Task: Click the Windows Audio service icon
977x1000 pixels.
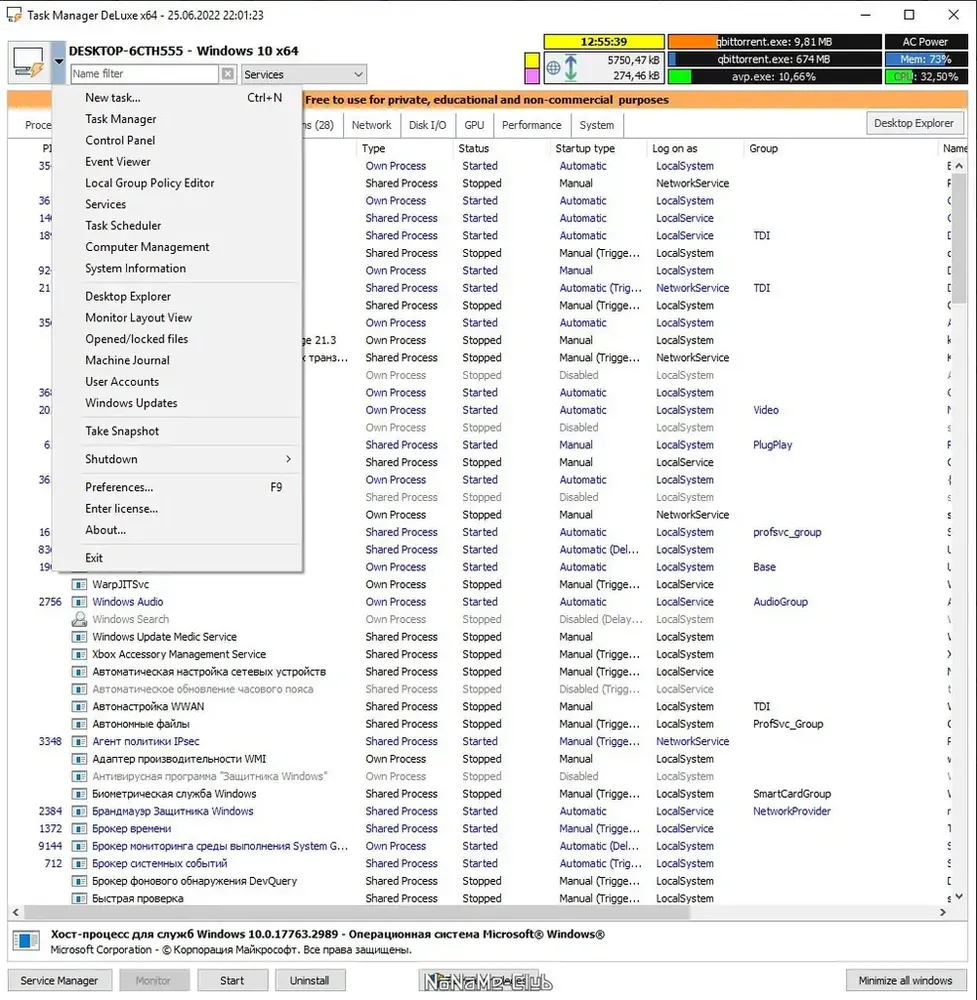Action: [x=79, y=602]
